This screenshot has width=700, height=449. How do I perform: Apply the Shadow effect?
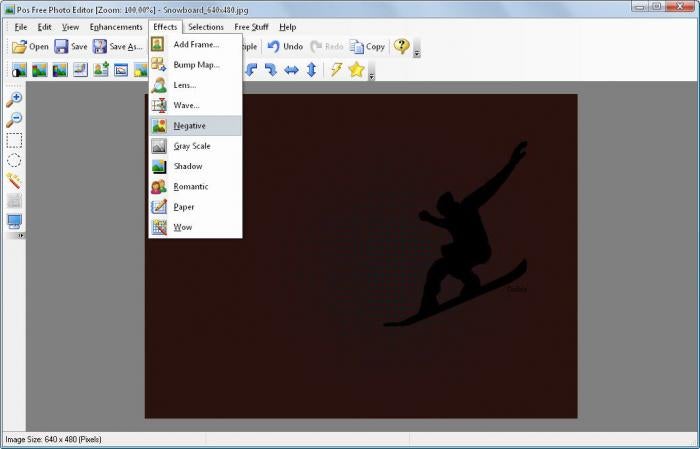coord(196,166)
